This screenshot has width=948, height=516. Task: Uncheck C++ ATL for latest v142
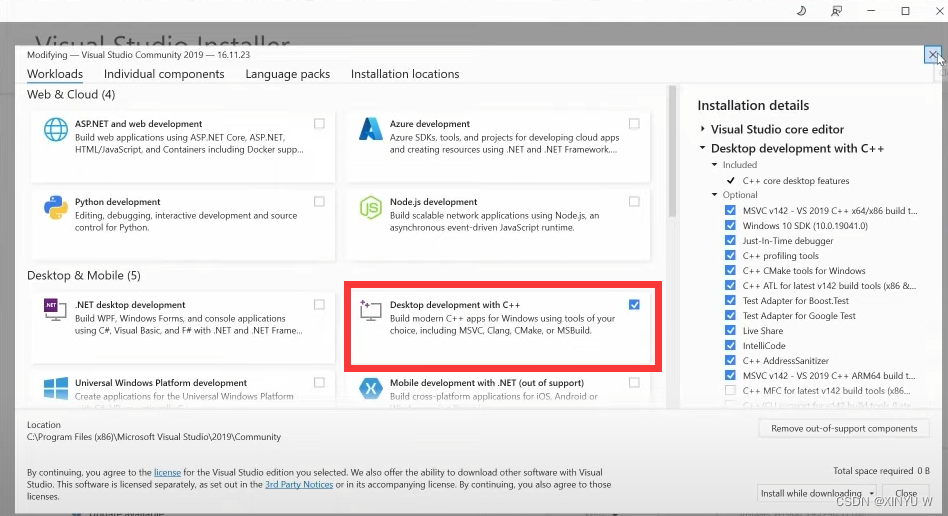coord(730,286)
